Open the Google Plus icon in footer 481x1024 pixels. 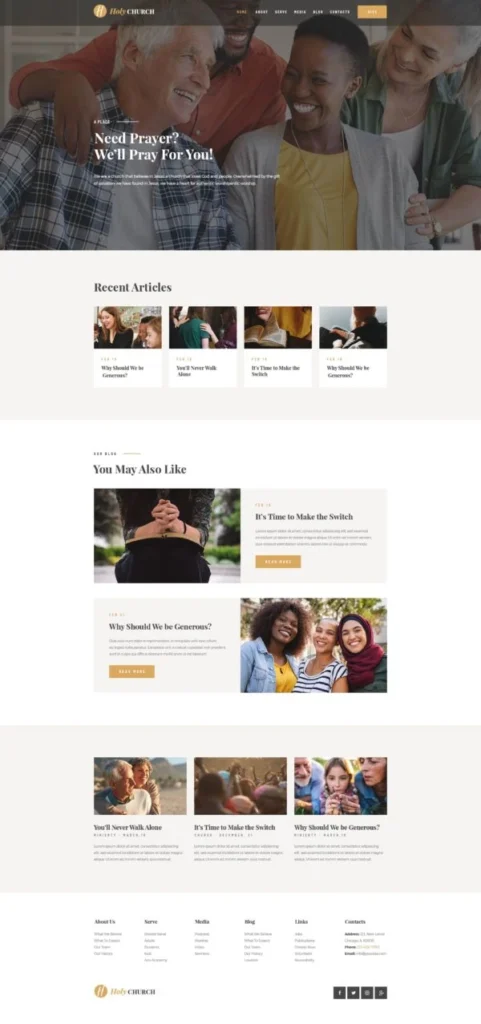tap(381, 993)
